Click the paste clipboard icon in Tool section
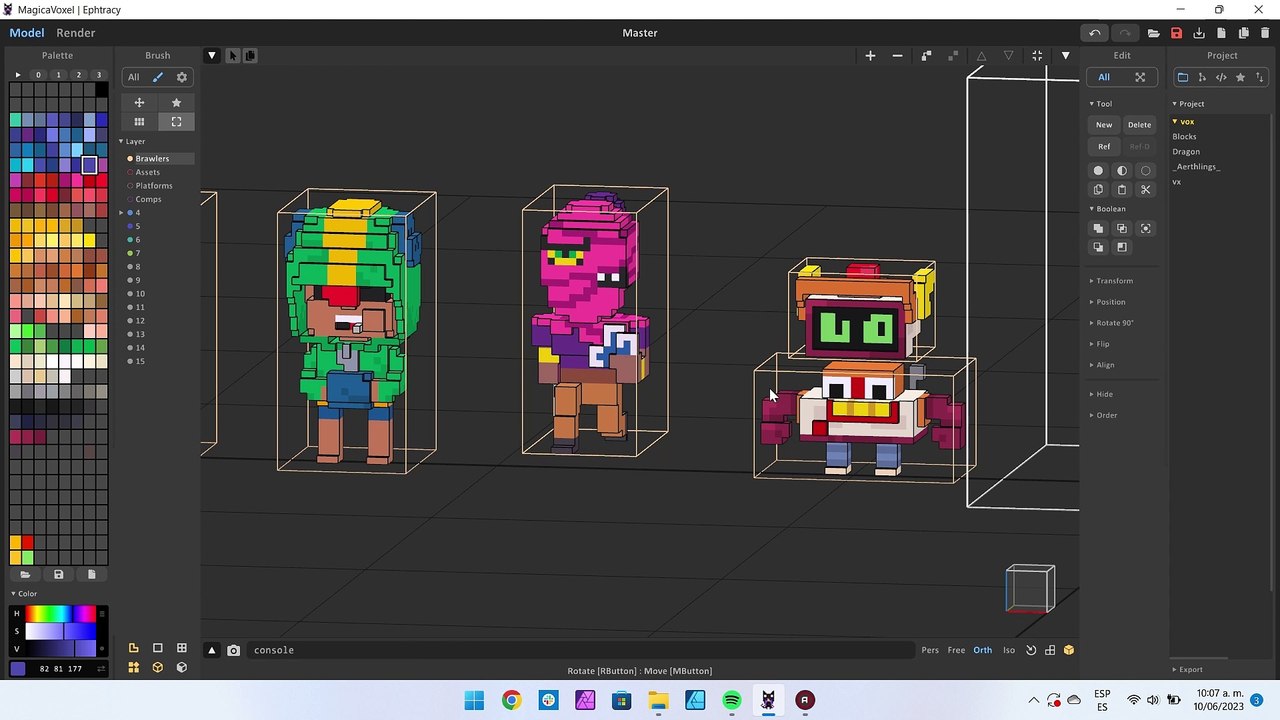Image resolution: width=1280 pixels, height=720 pixels. click(1122, 190)
